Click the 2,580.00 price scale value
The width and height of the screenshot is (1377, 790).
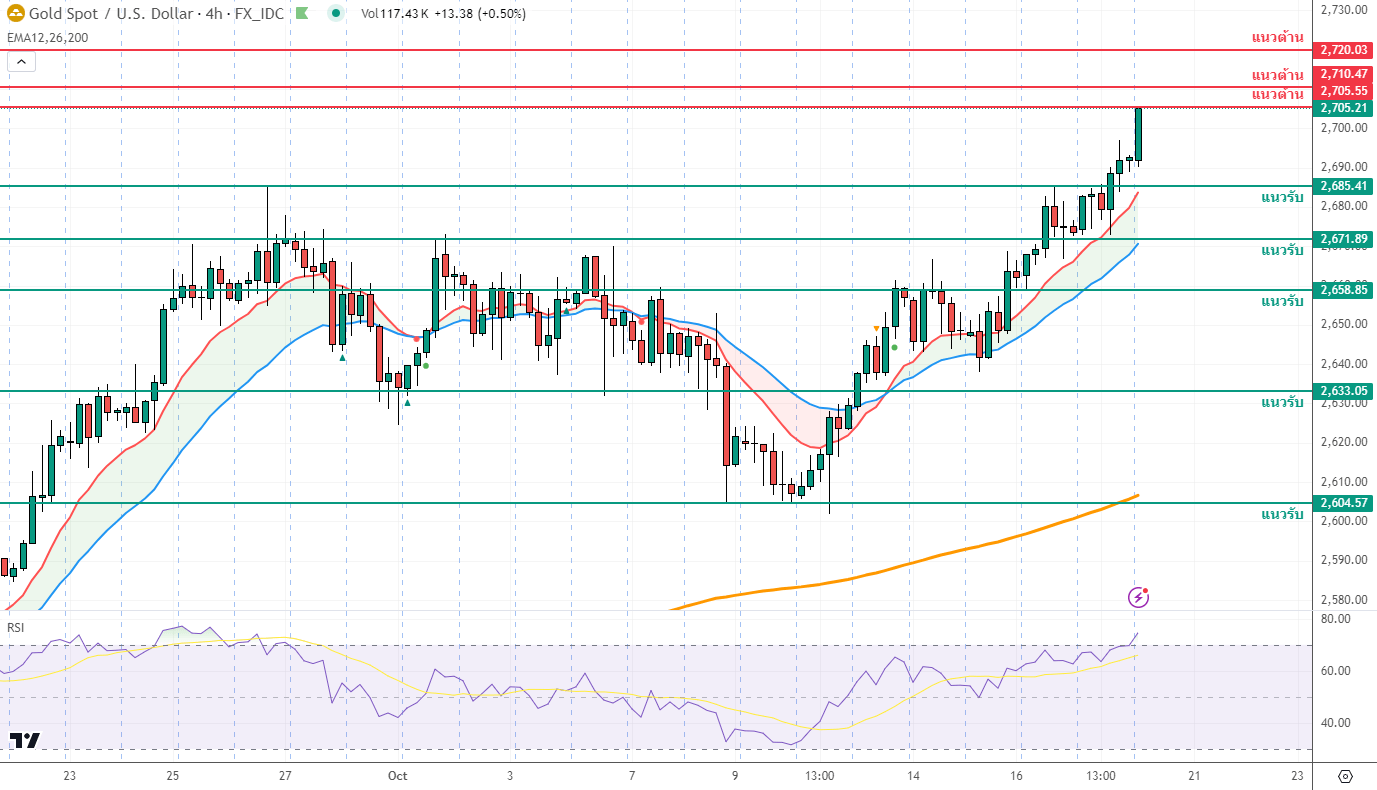1343,599
